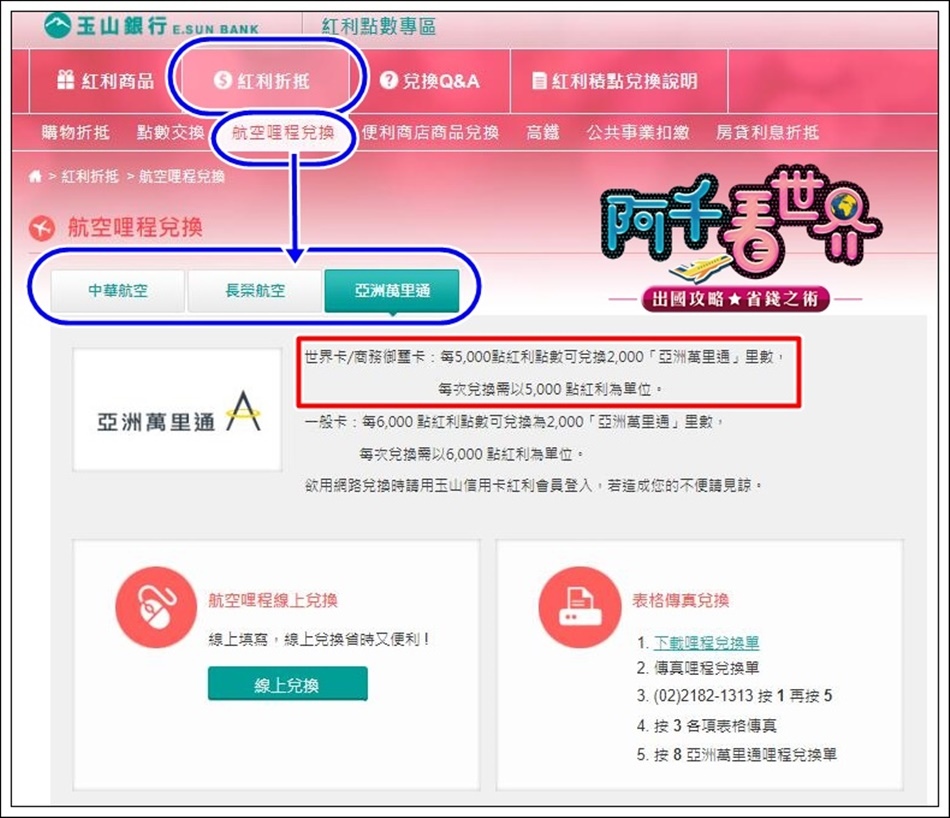This screenshot has width=950, height=818.
Task: Click the E.SUN Bank mountain logo
Action: coord(58,27)
